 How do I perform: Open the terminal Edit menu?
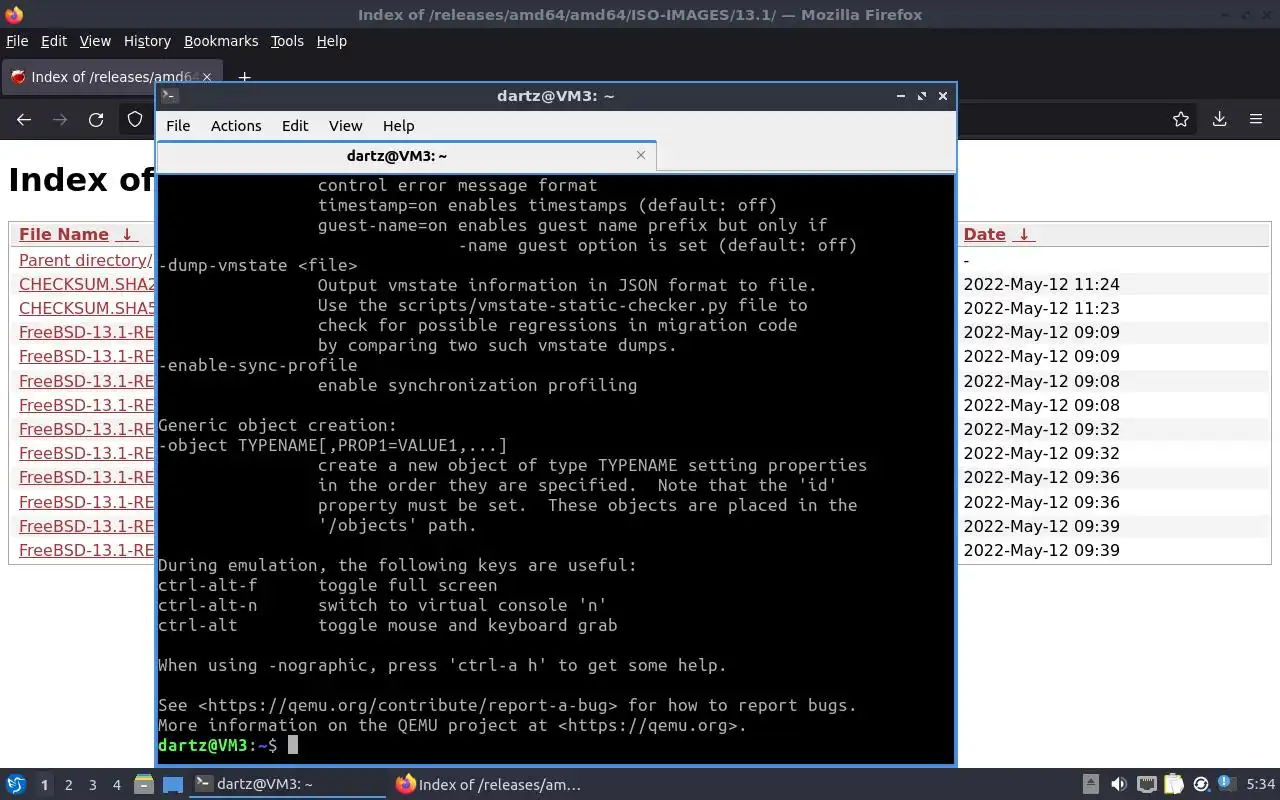(295, 126)
